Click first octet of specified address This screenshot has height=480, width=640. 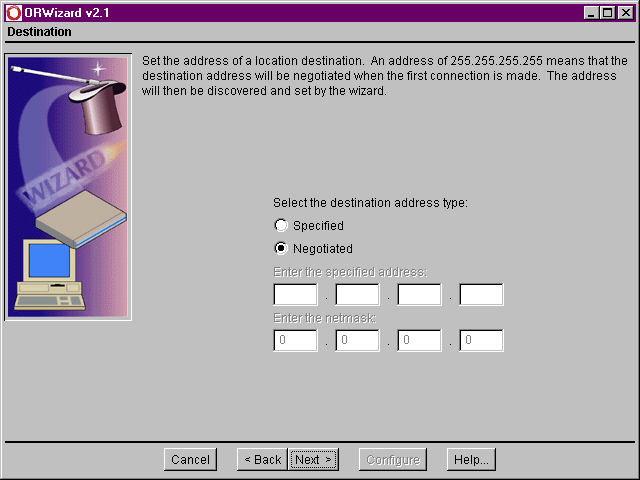(x=295, y=295)
